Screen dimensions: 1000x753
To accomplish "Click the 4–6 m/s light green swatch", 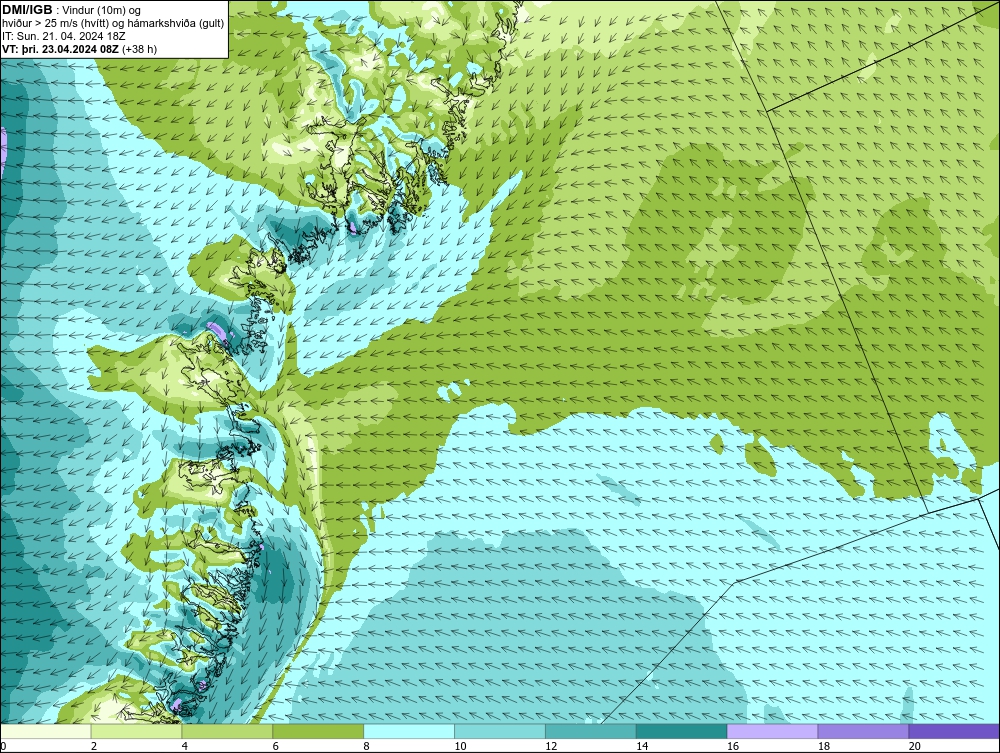I will coord(227,731).
